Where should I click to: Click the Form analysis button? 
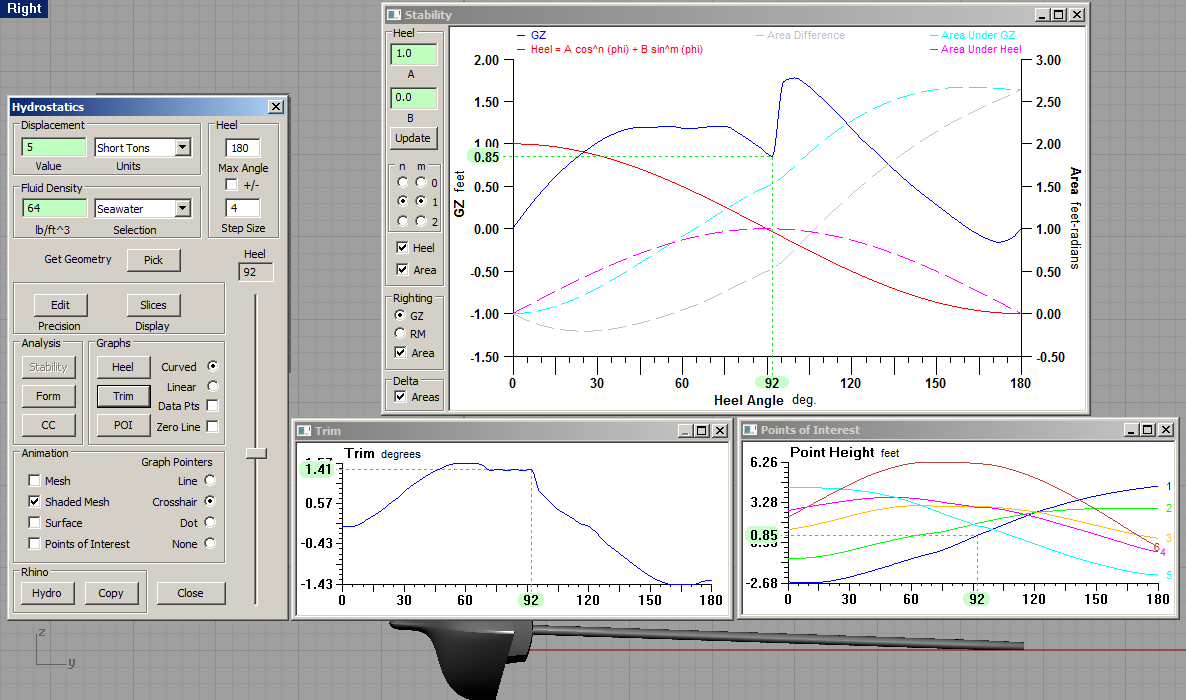[48, 396]
